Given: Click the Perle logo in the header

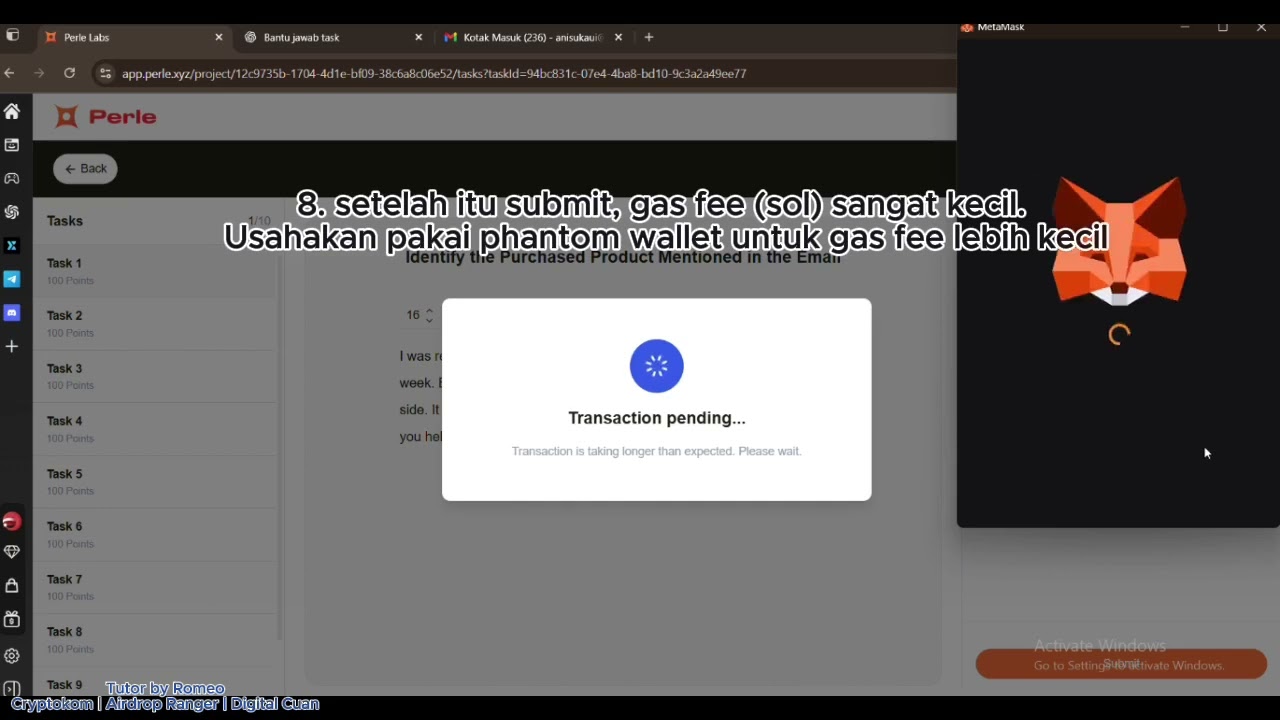Looking at the screenshot, I should pyautogui.click(x=106, y=117).
